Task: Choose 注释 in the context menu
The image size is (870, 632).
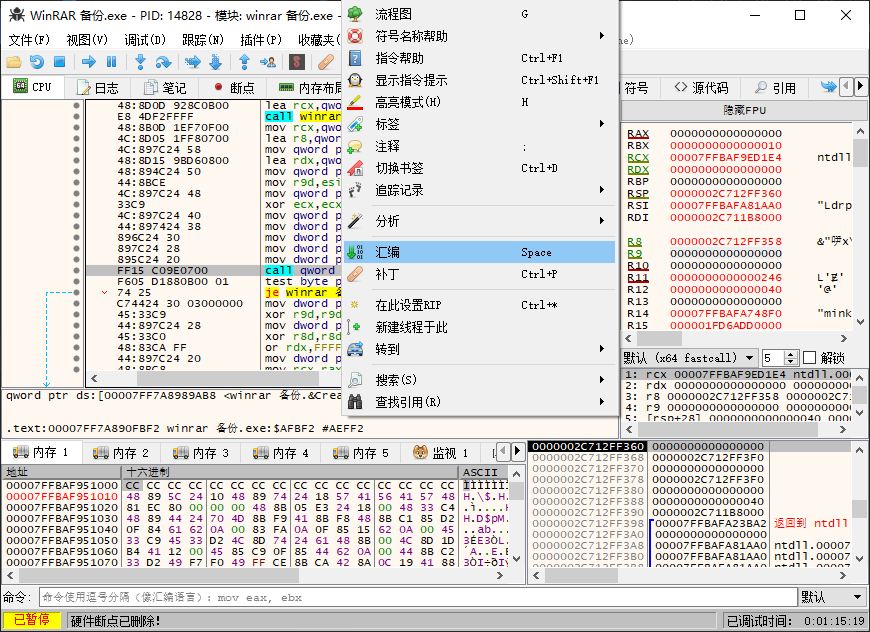Action: click(x=480, y=146)
